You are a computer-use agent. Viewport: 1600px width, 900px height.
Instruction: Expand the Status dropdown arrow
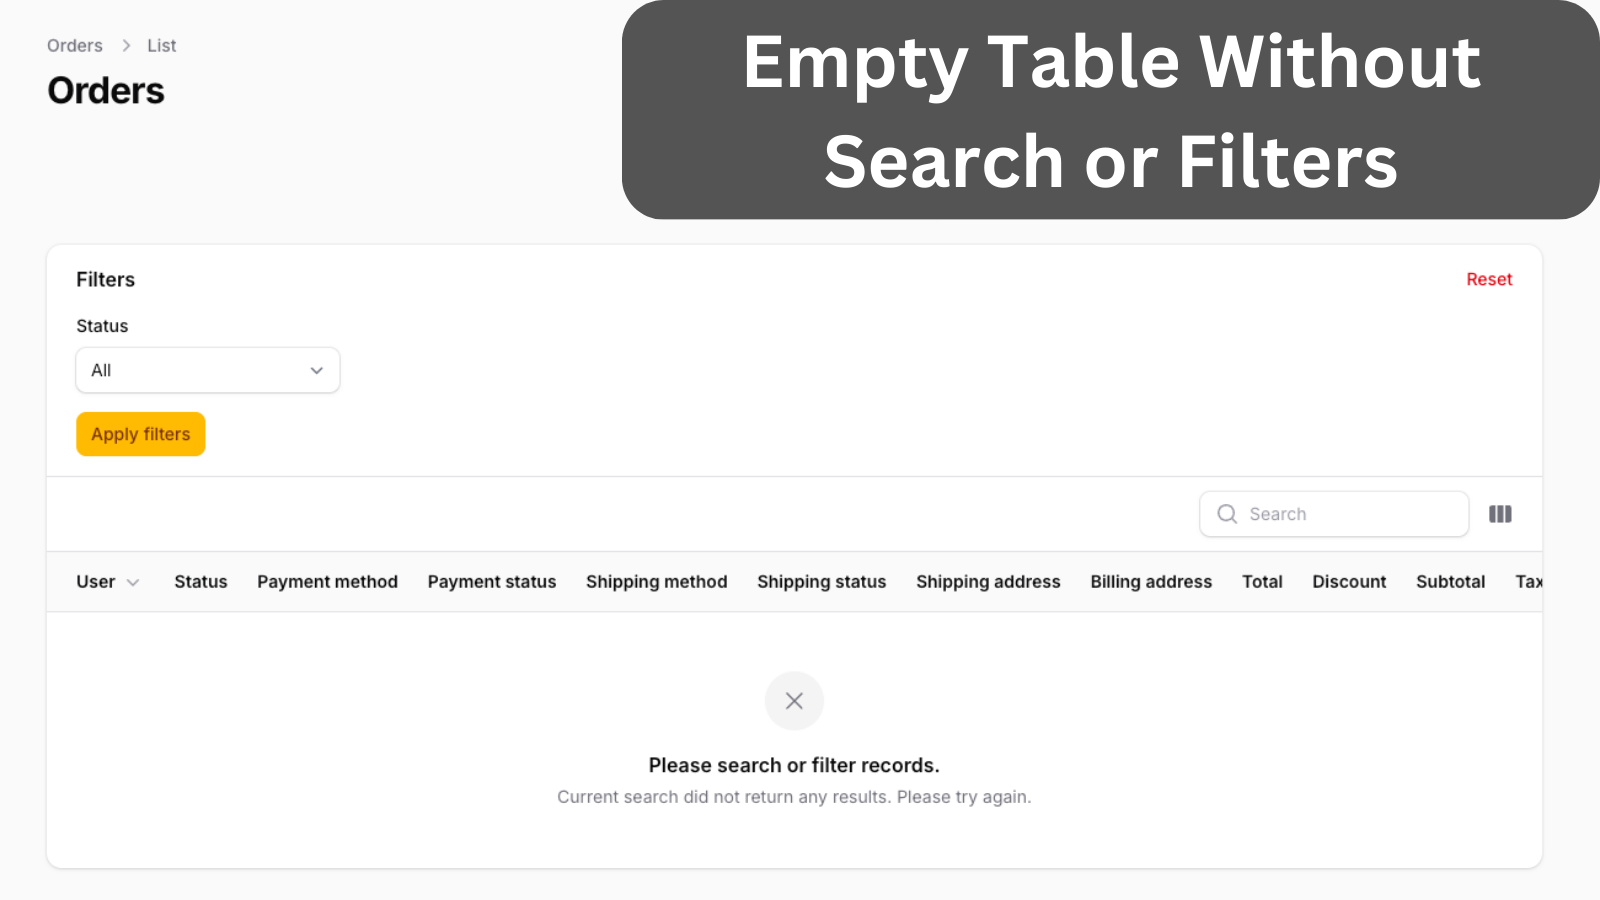pyautogui.click(x=317, y=370)
